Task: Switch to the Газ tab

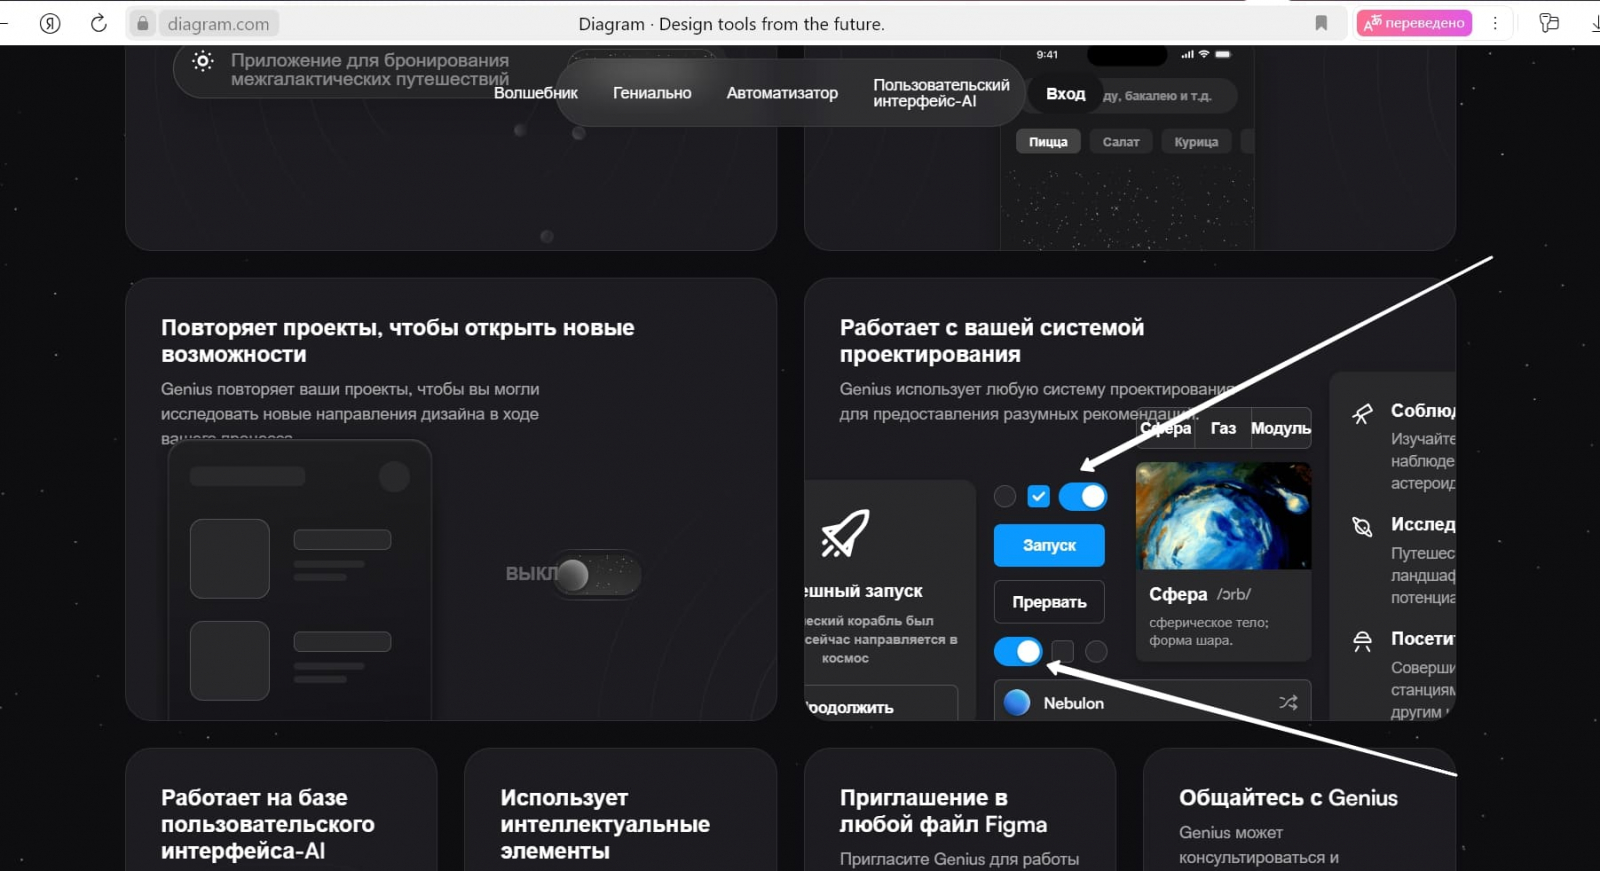Action: (1223, 428)
